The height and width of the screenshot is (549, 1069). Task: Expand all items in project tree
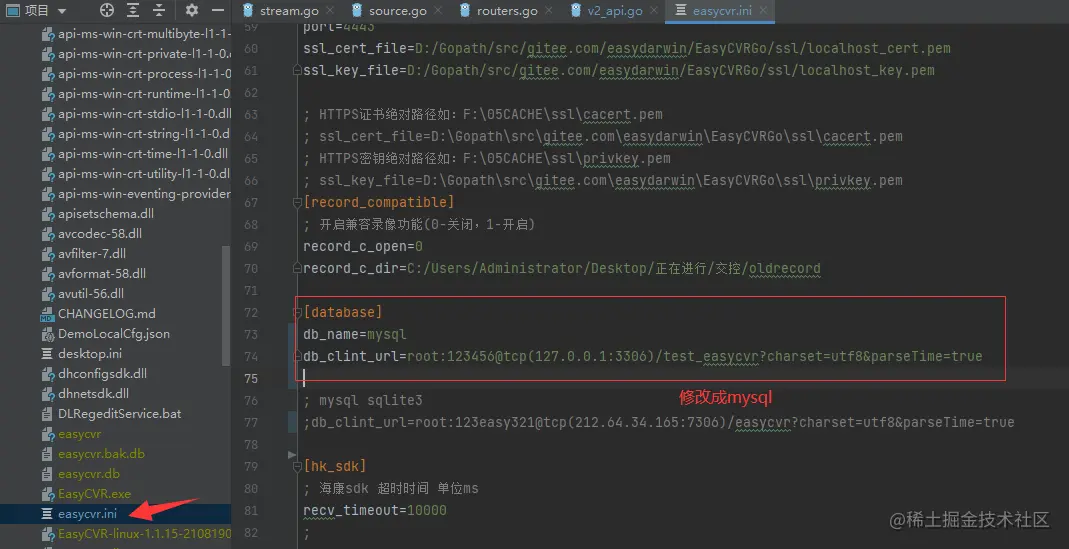[133, 10]
